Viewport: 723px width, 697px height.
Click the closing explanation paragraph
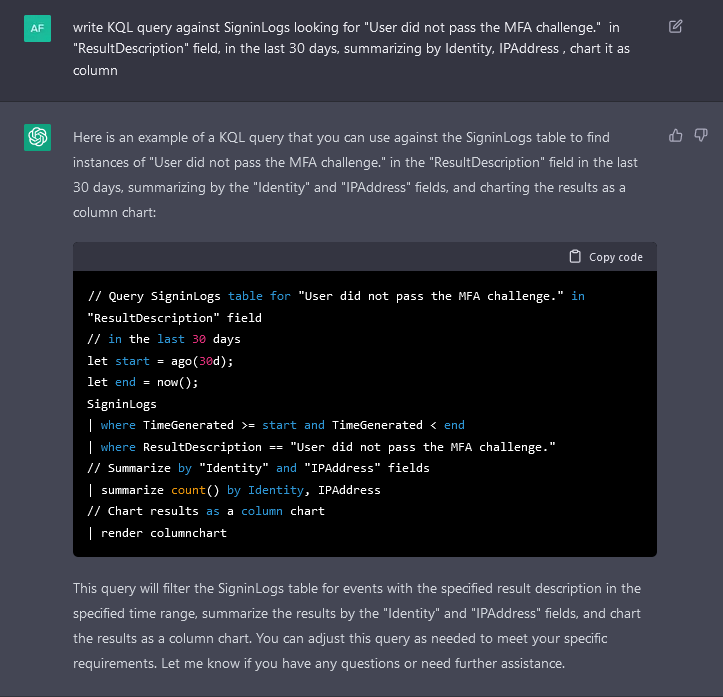point(357,625)
